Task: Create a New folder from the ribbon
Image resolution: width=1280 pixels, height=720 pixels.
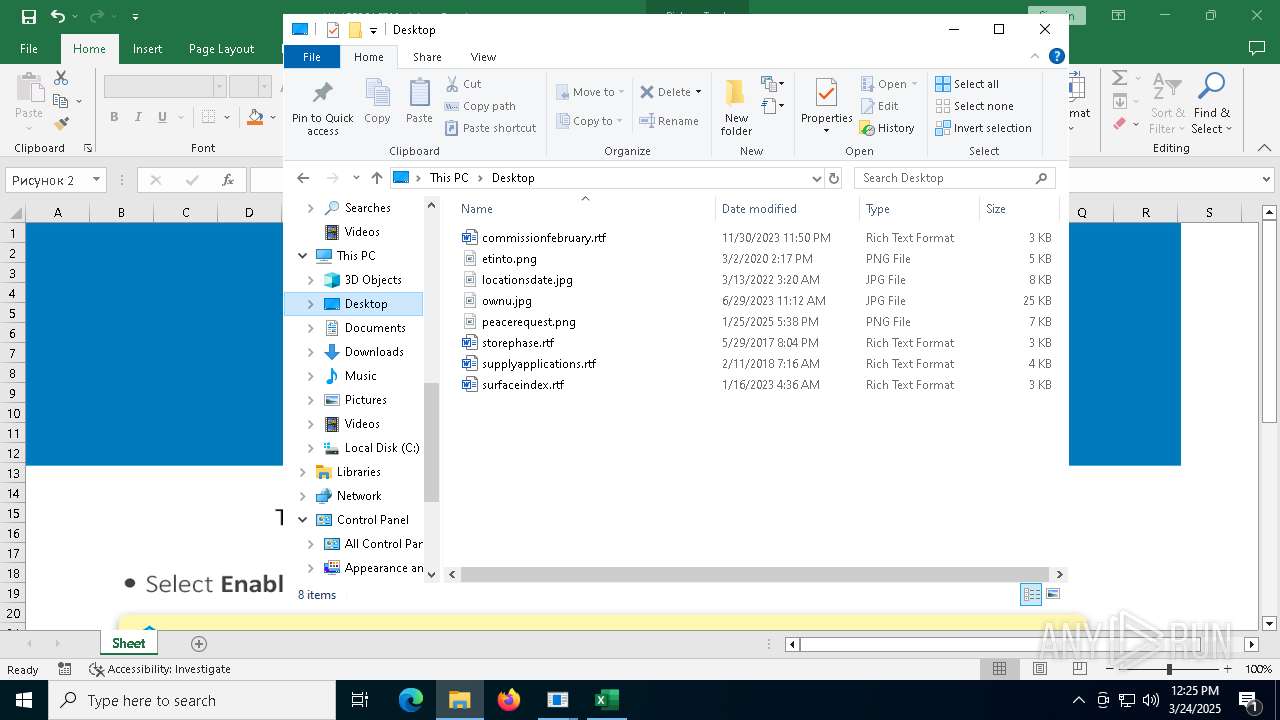Action: [736, 107]
